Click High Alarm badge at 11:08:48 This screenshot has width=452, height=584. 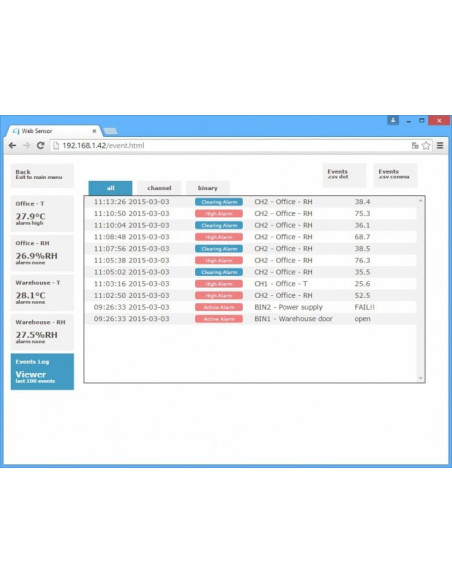(x=219, y=237)
